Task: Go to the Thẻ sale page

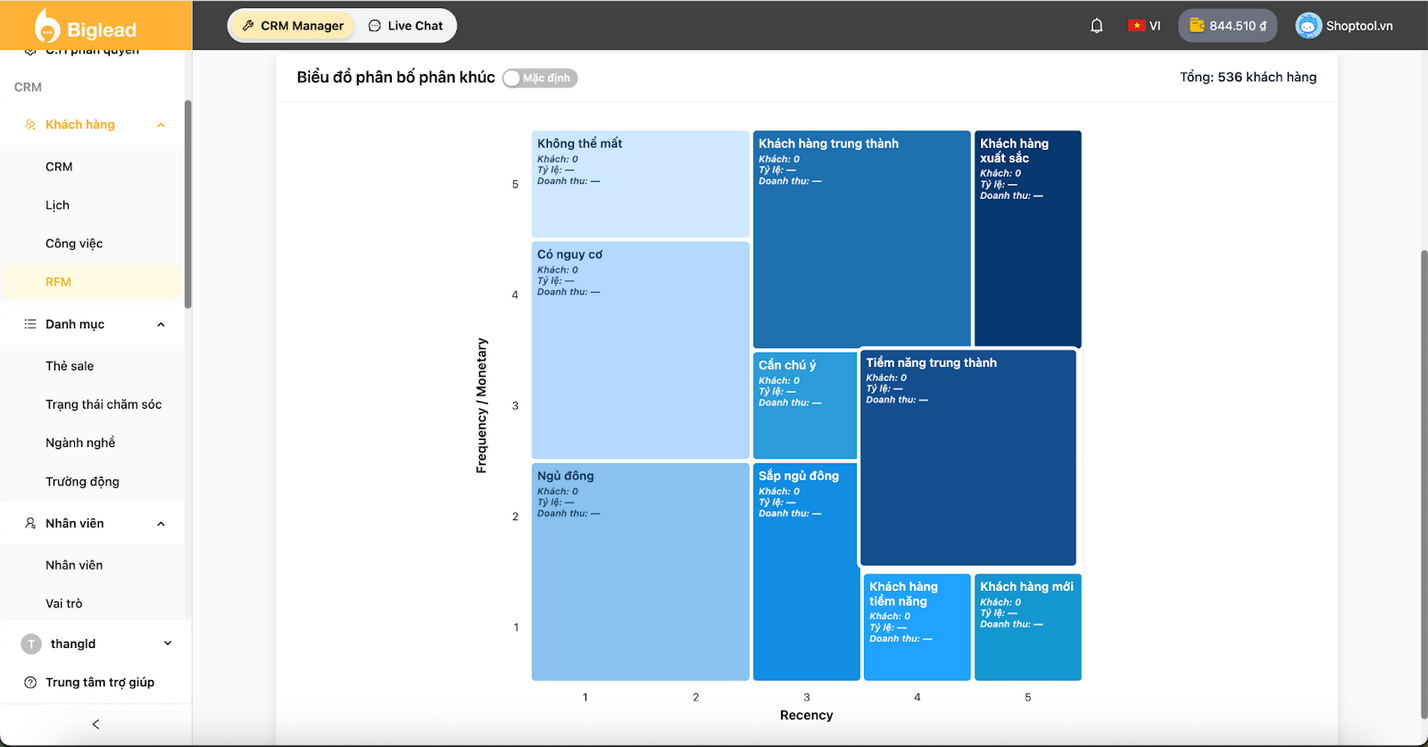Action: (70, 366)
